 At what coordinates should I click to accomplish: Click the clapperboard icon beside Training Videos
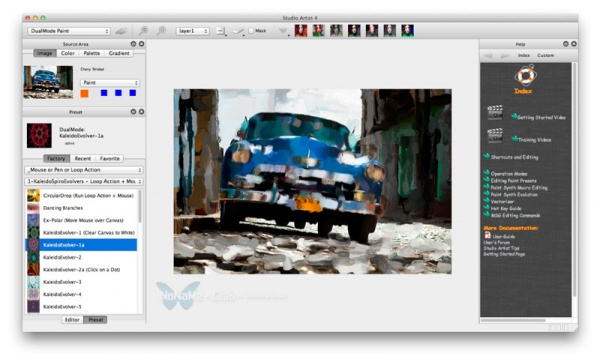(x=495, y=136)
